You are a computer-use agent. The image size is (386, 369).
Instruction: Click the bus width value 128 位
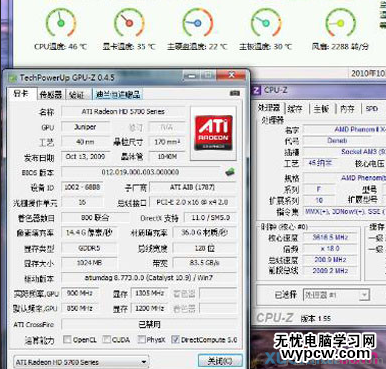click(x=205, y=248)
